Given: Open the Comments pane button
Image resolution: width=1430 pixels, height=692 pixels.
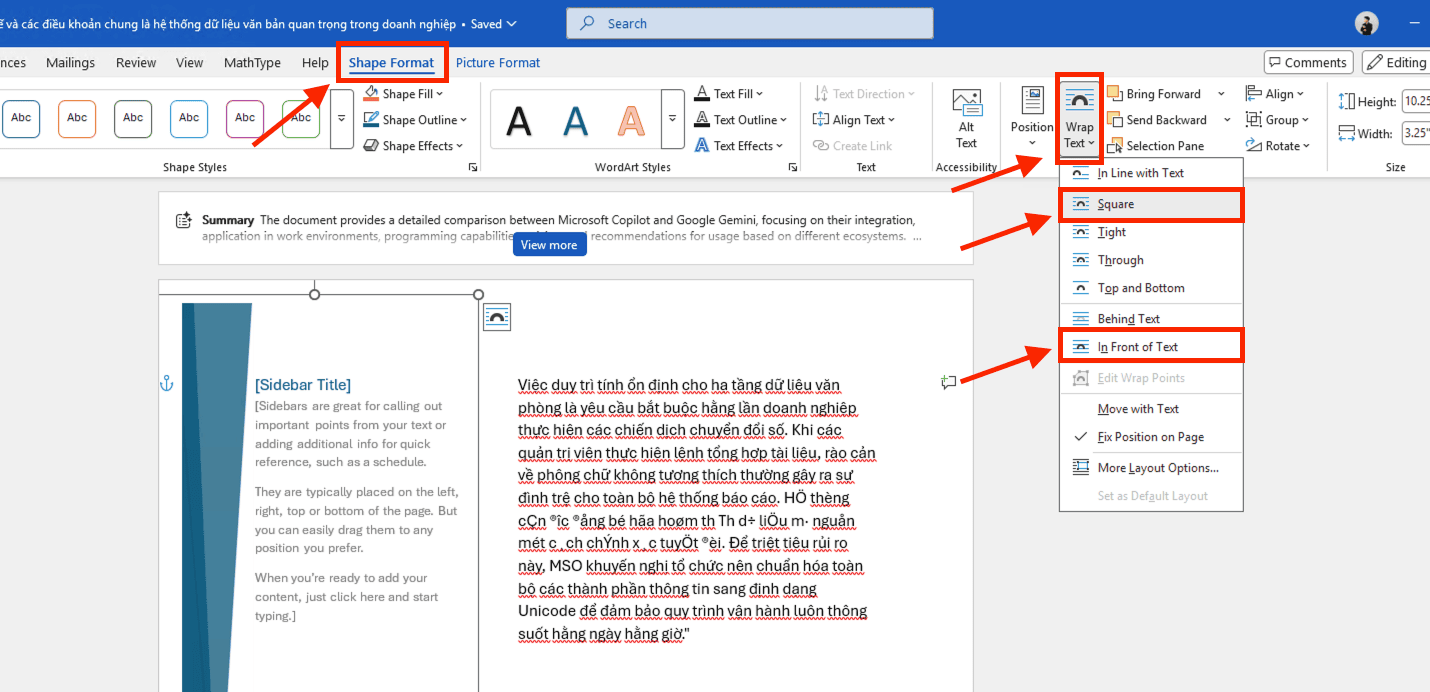Looking at the screenshot, I should tap(1308, 62).
